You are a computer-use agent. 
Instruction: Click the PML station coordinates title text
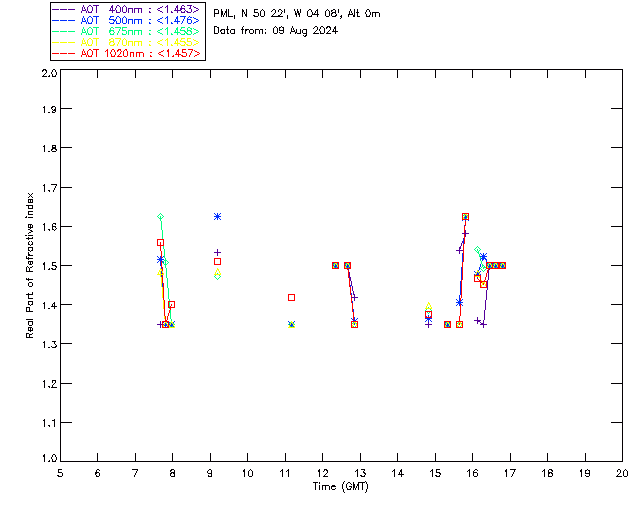297,13
